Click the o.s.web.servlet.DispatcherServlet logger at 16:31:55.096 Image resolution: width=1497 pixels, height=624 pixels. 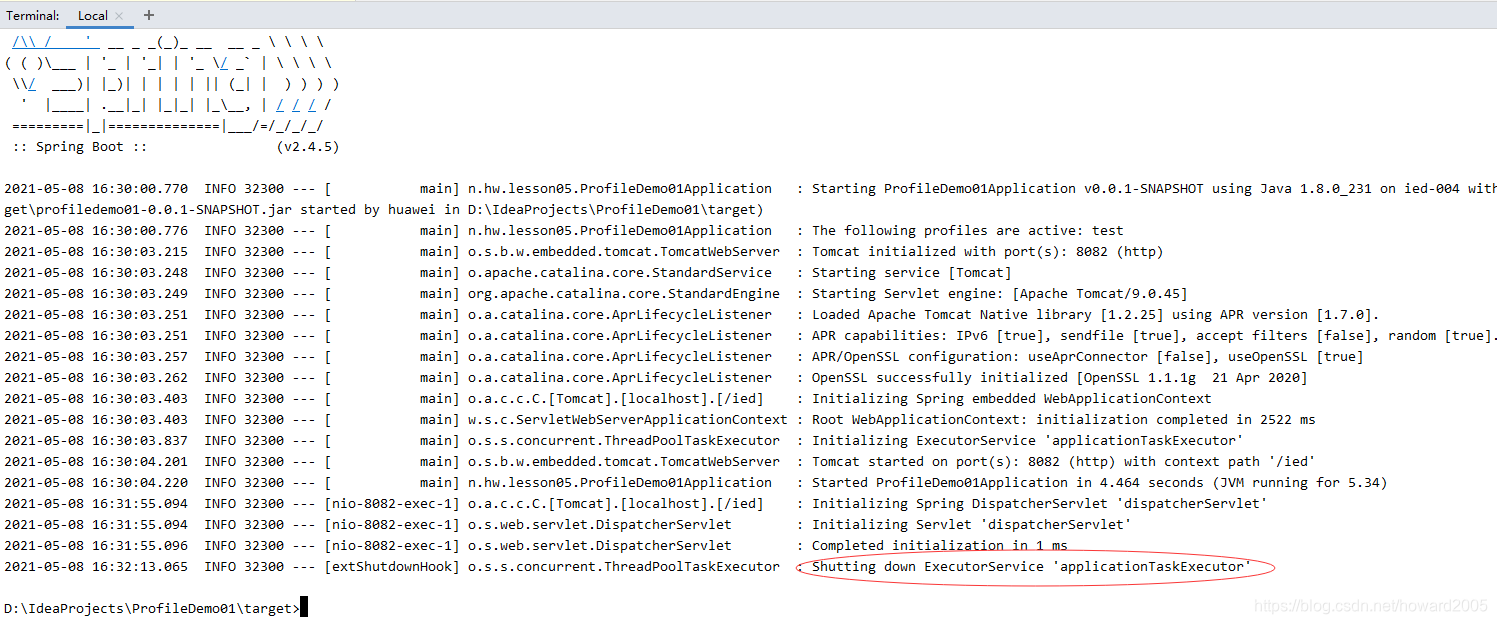600,546
